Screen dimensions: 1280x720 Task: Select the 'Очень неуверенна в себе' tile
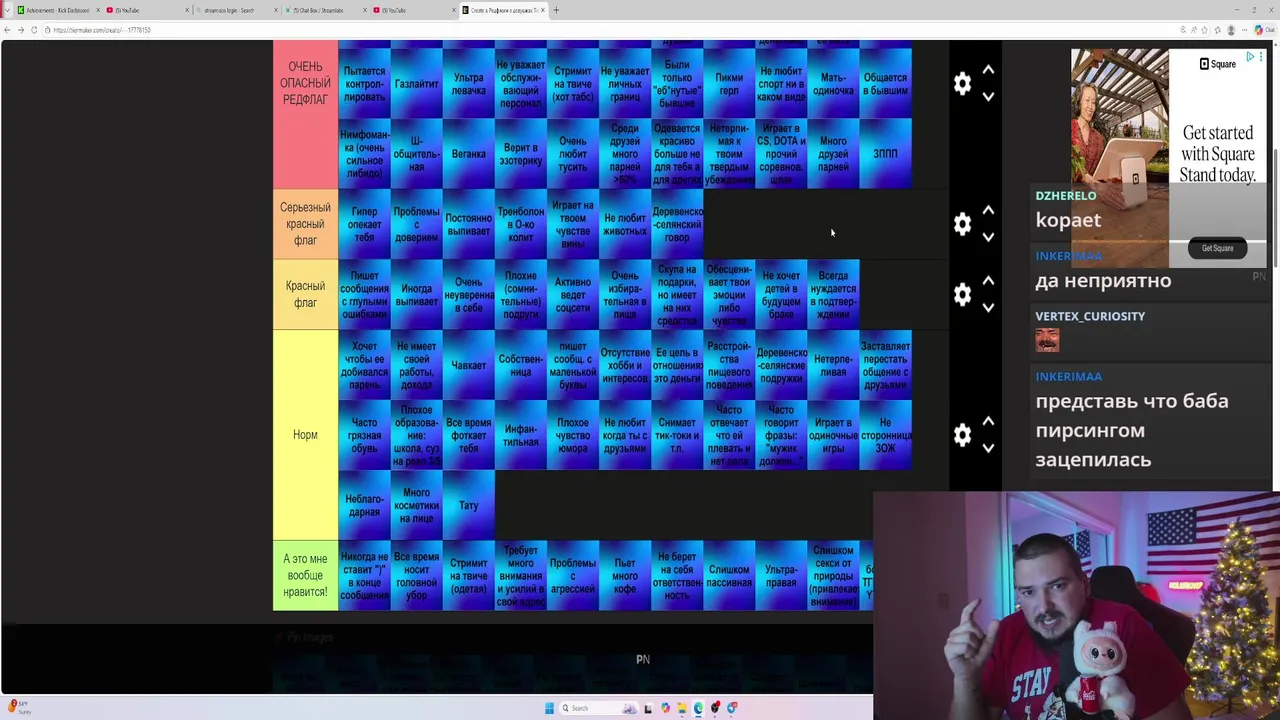(x=468, y=294)
